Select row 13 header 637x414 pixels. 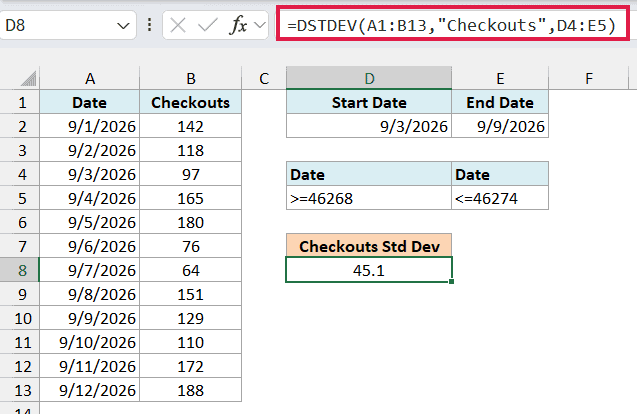[x=20, y=390]
